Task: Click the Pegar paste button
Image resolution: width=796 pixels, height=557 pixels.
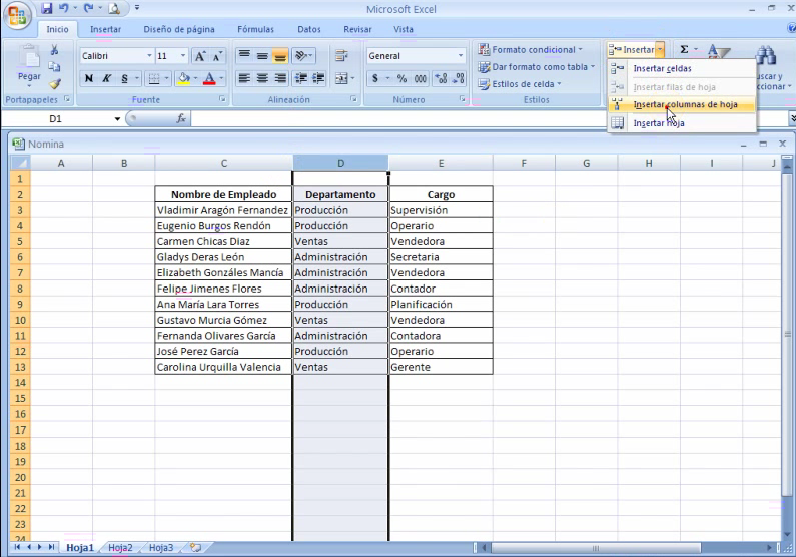Action: click(29, 63)
